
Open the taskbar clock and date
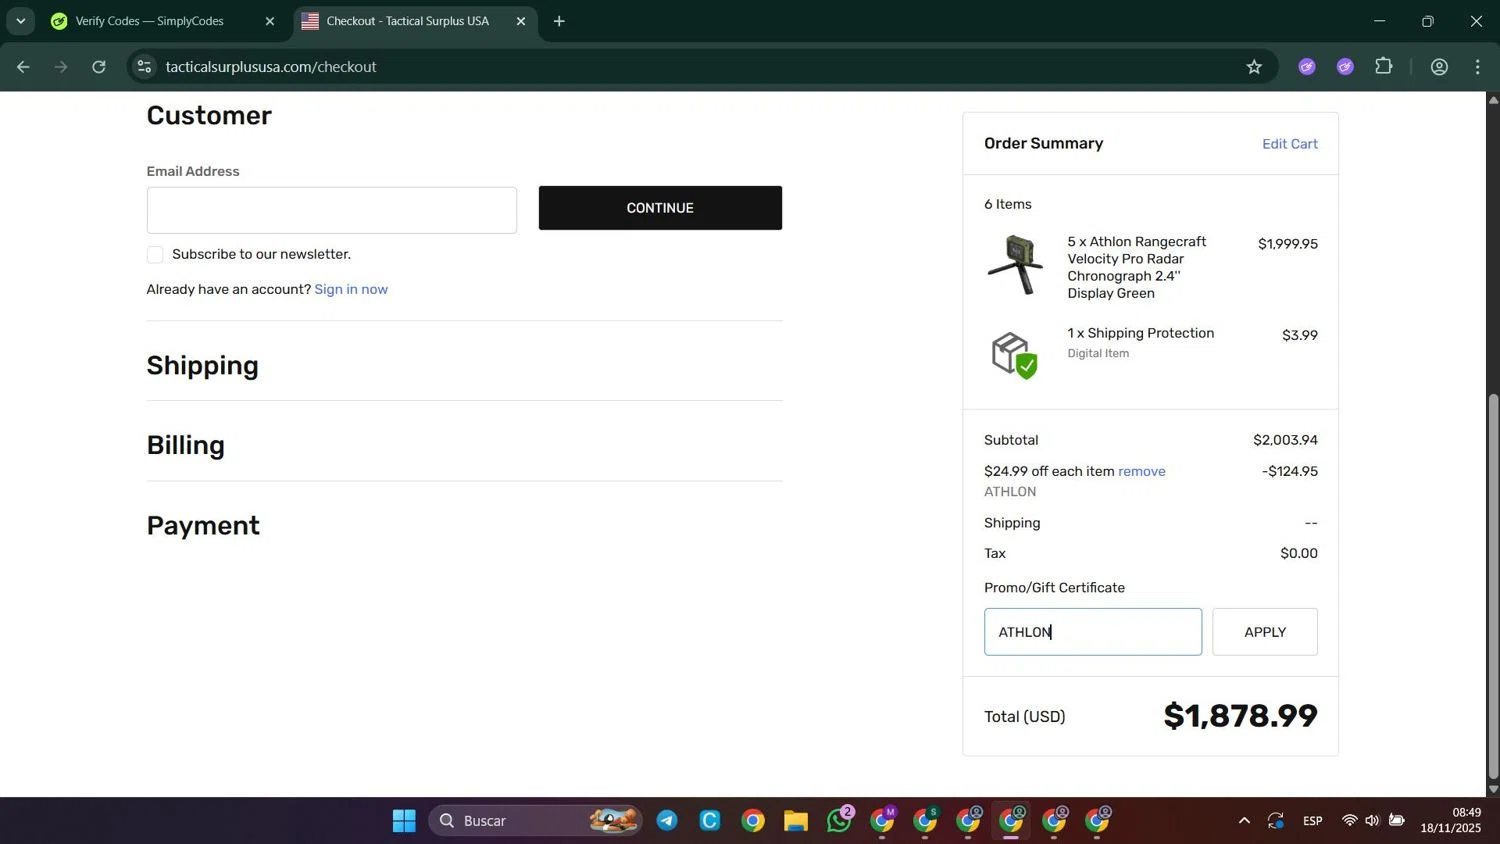pyautogui.click(x=1451, y=820)
